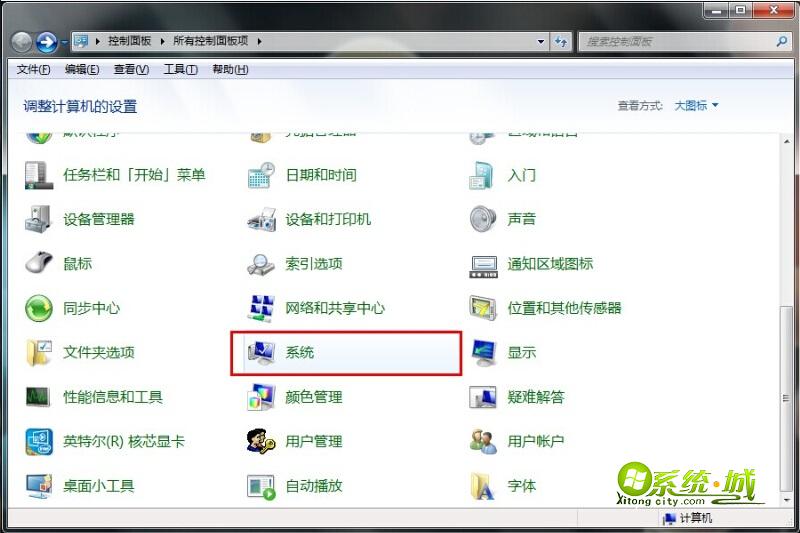800x533 pixels.
Task: Open the 工具(T) menu
Action: pos(181,69)
